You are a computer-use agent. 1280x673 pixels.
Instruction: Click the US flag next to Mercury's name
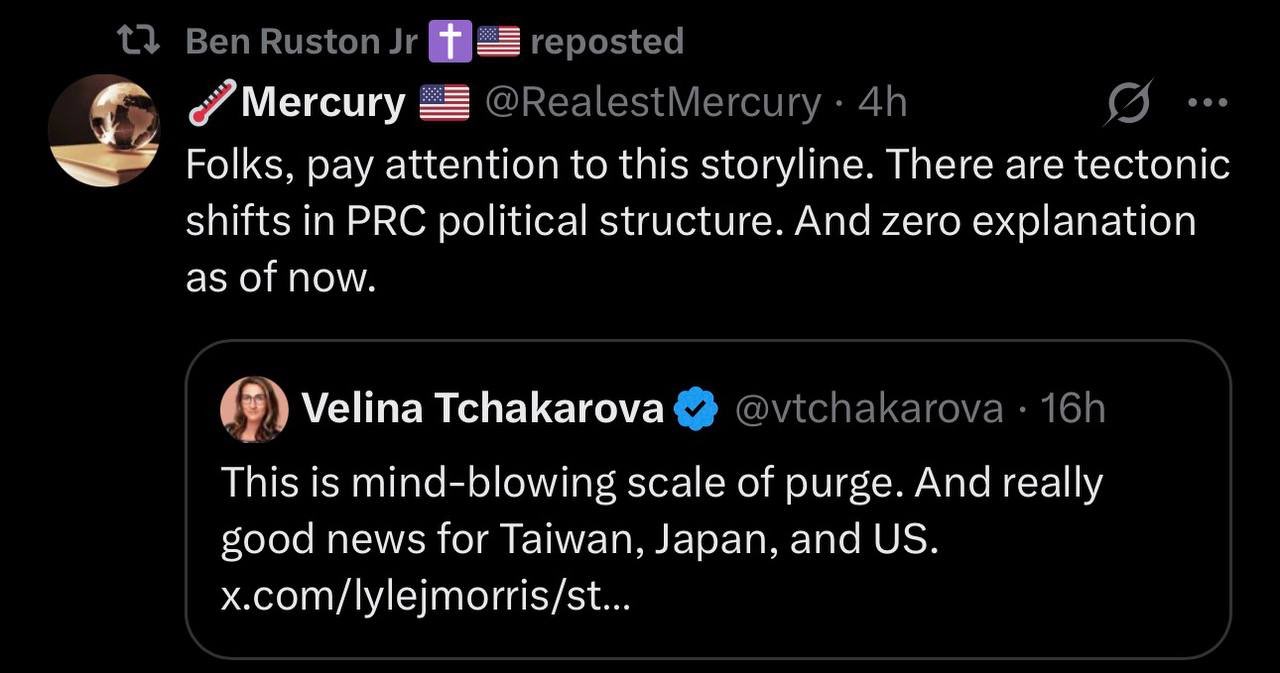[444, 102]
